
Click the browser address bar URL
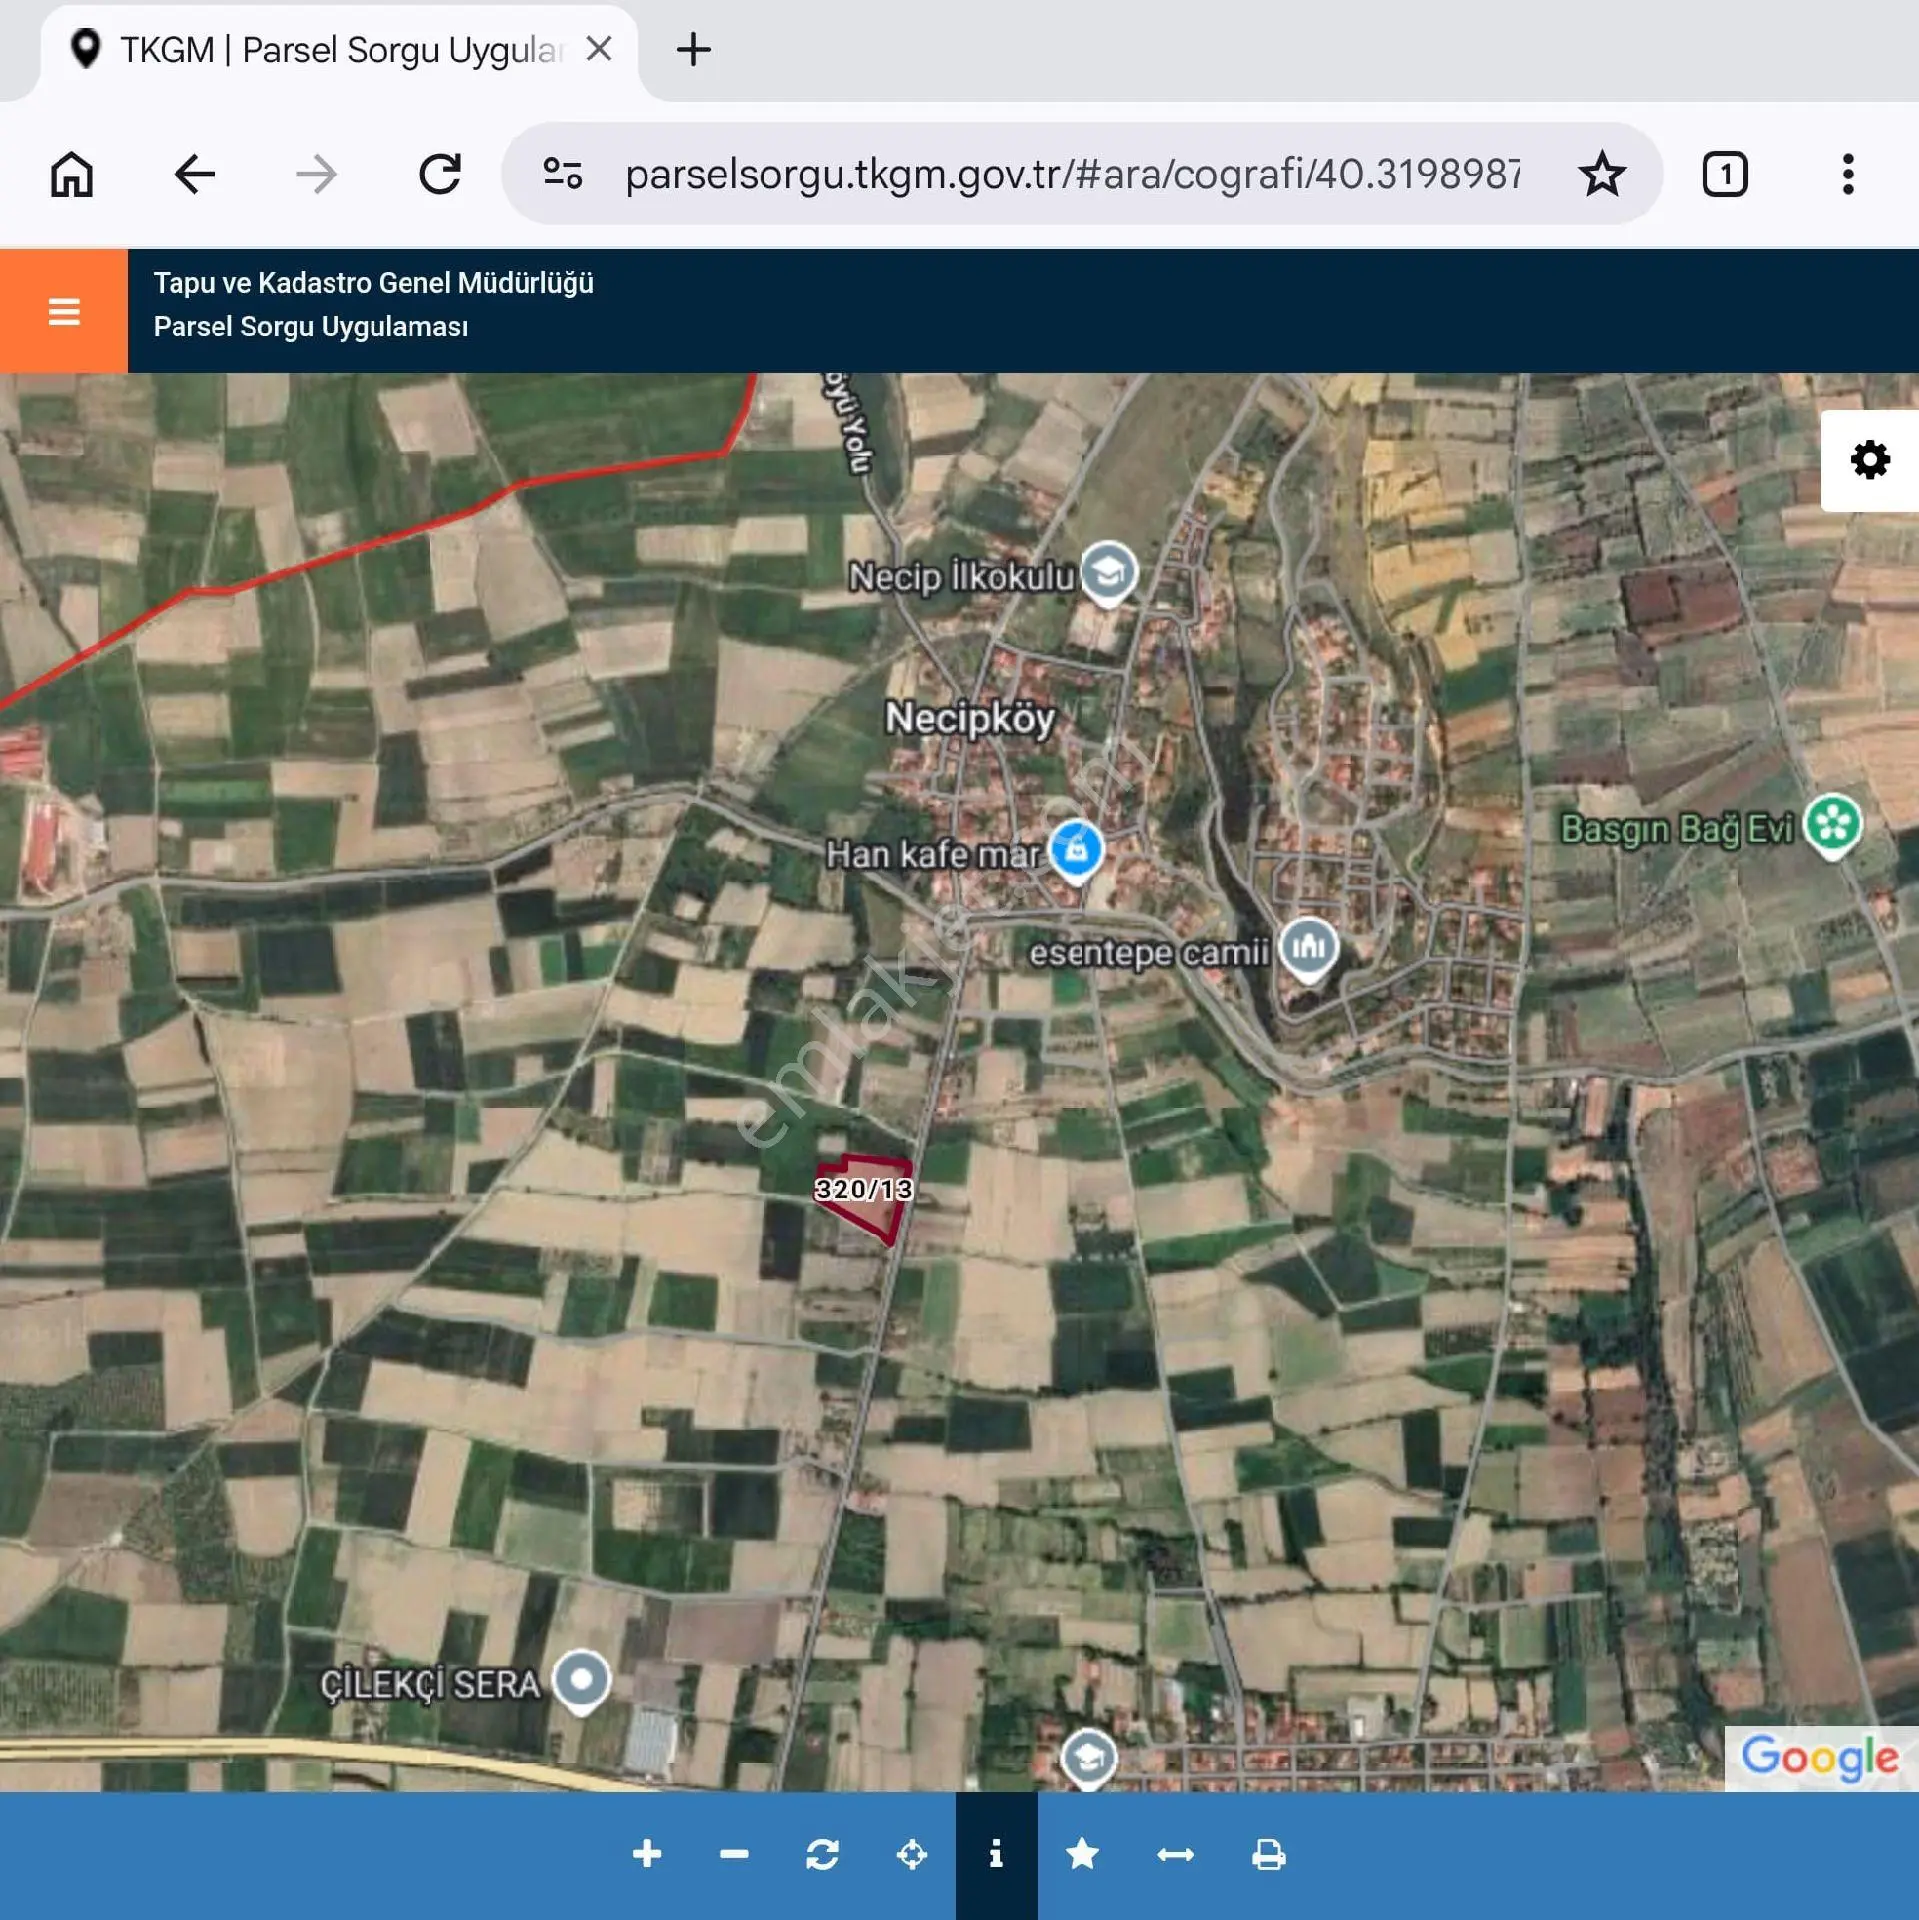tap(1072, 174)
